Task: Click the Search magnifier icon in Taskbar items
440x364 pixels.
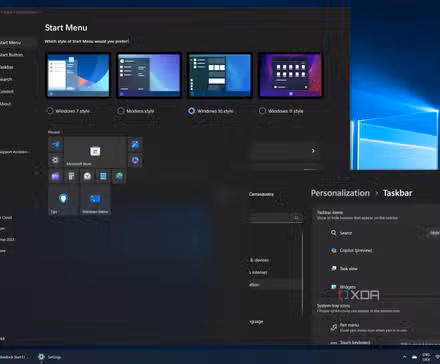Action: (333, 233)
